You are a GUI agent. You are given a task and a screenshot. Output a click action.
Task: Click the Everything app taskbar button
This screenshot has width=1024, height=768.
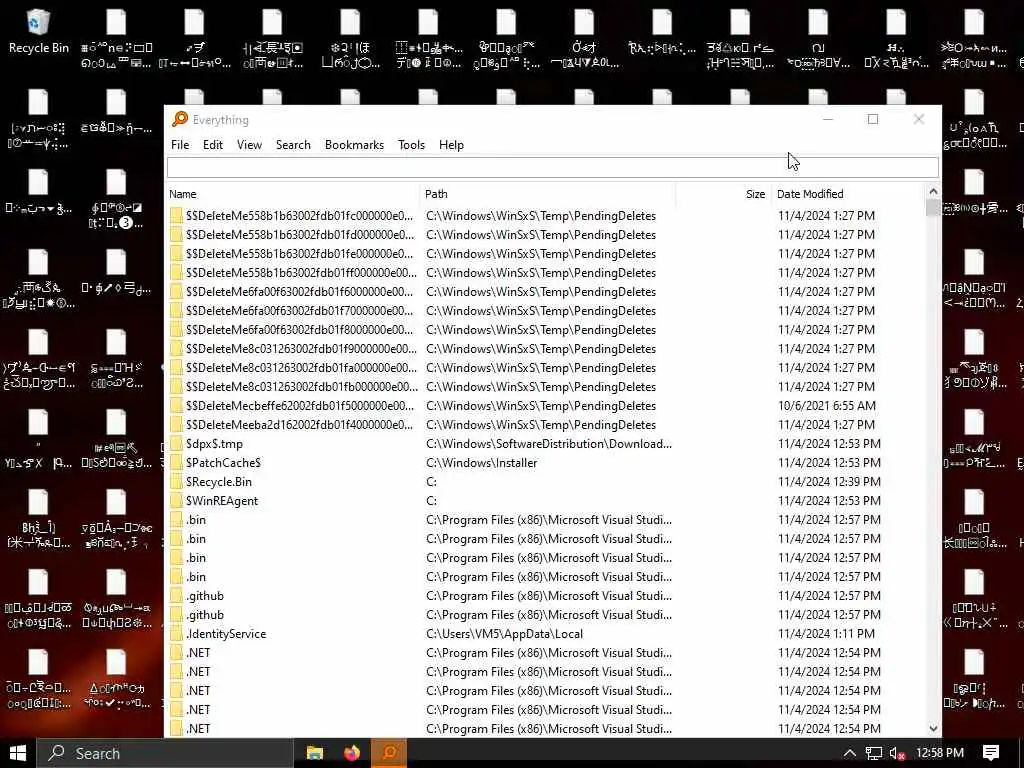389,753
